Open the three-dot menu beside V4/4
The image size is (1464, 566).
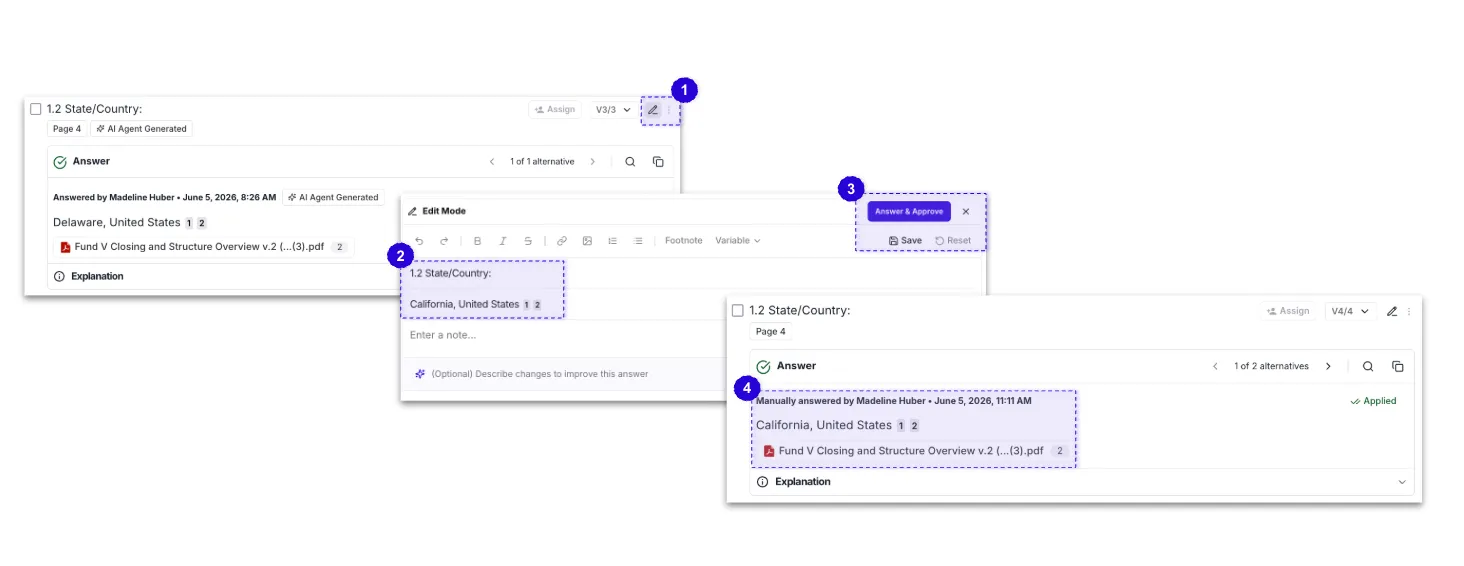click(1409, 311)
